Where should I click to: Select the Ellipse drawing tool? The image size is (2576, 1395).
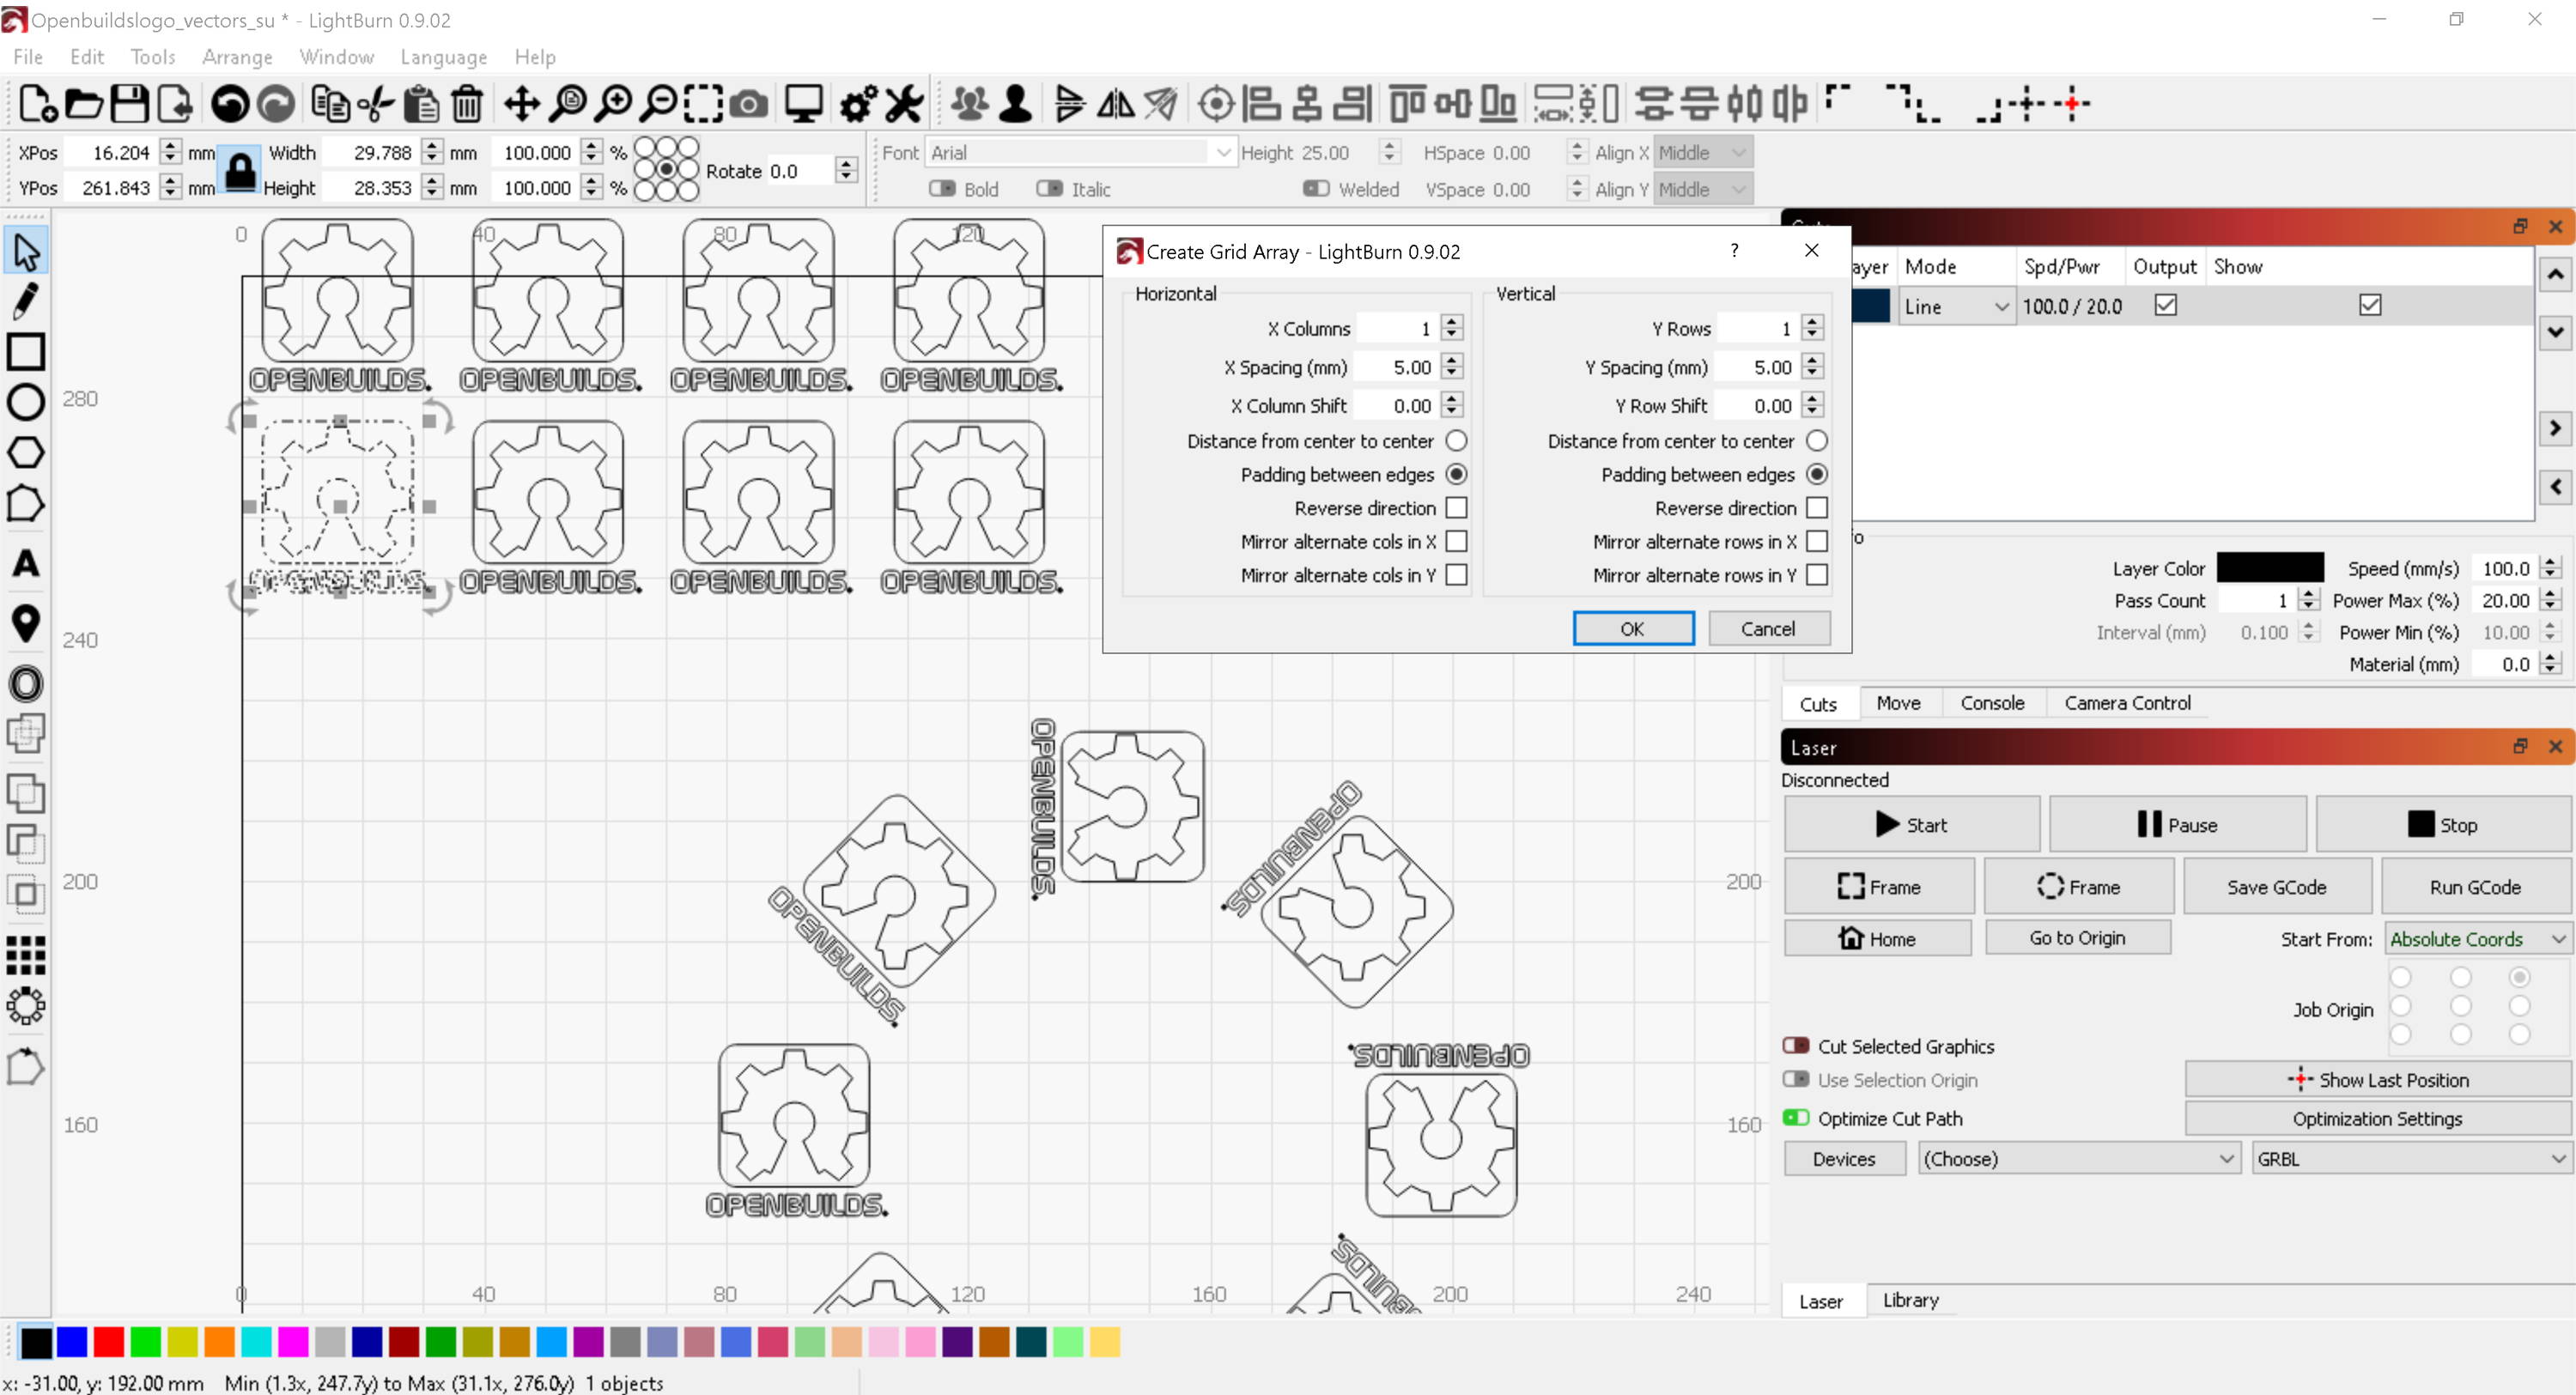coord(26,402)
